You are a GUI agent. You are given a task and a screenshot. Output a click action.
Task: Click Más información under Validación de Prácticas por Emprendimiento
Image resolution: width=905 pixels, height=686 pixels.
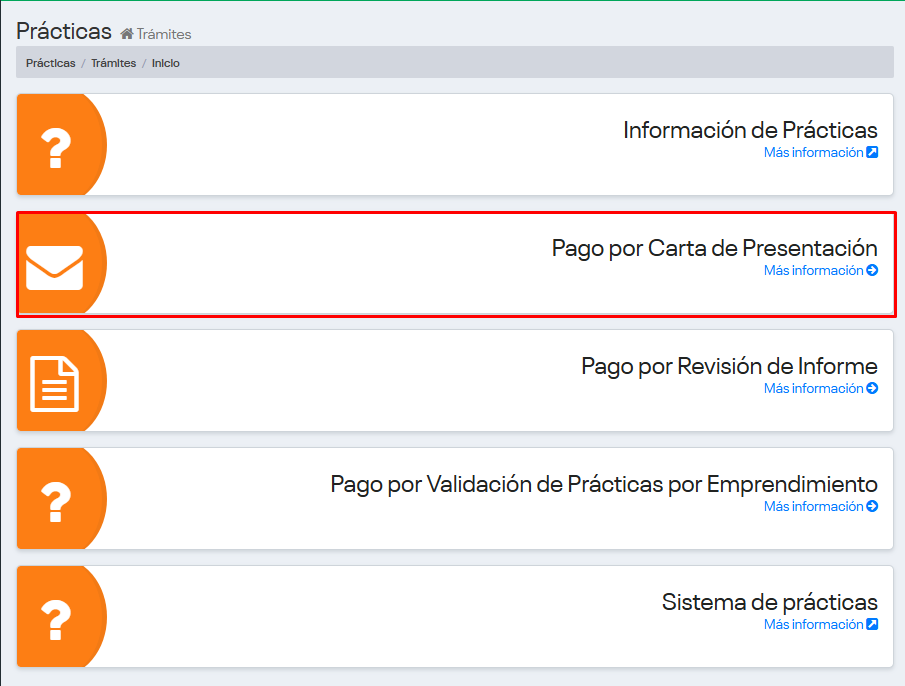click(813, 507)
